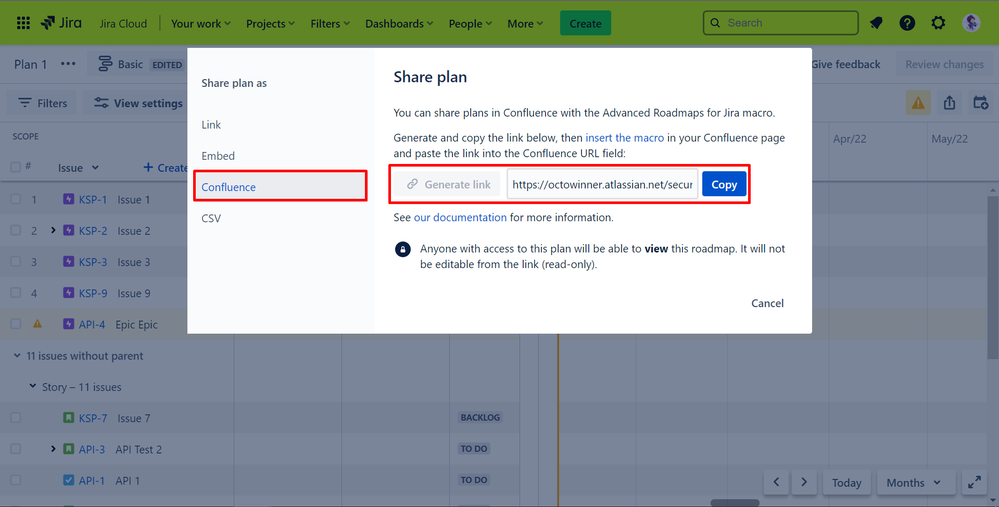
Task: Click the Today button
Action: [847, 483]
